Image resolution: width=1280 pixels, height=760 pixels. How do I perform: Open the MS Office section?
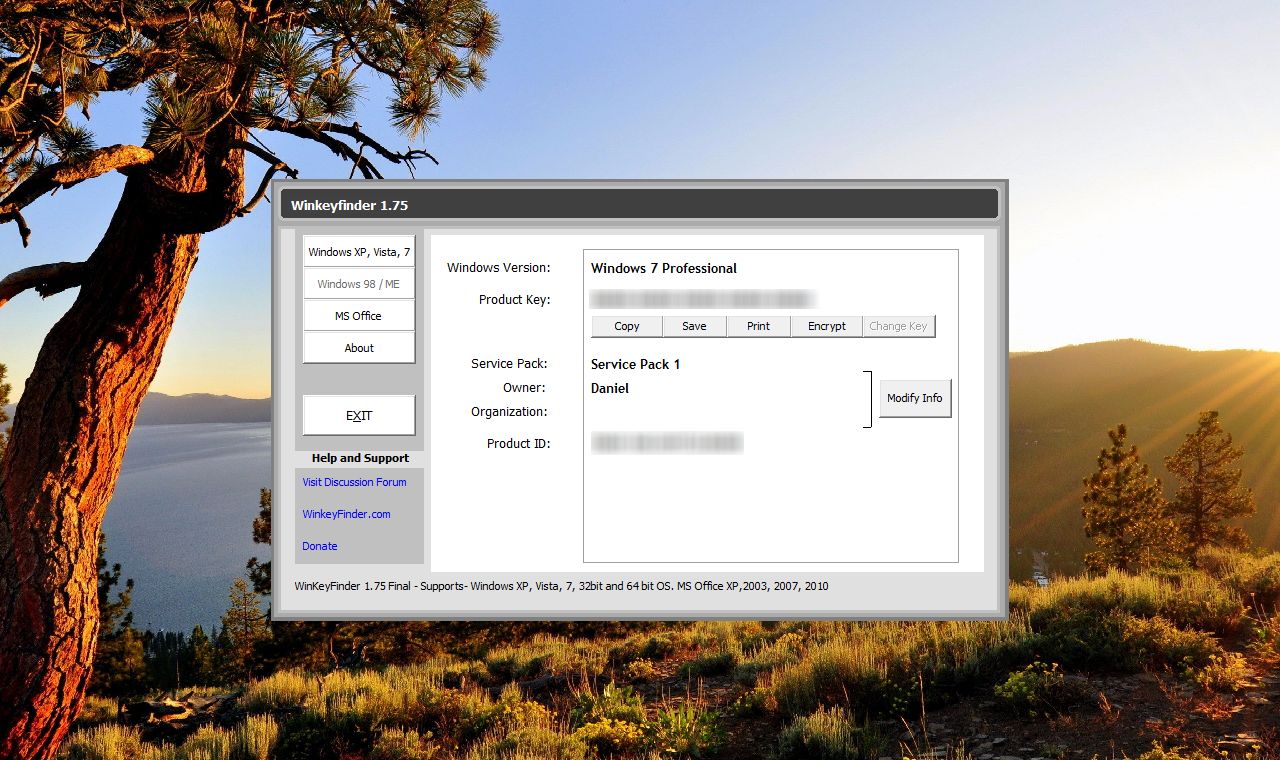(x=359, y=316)
